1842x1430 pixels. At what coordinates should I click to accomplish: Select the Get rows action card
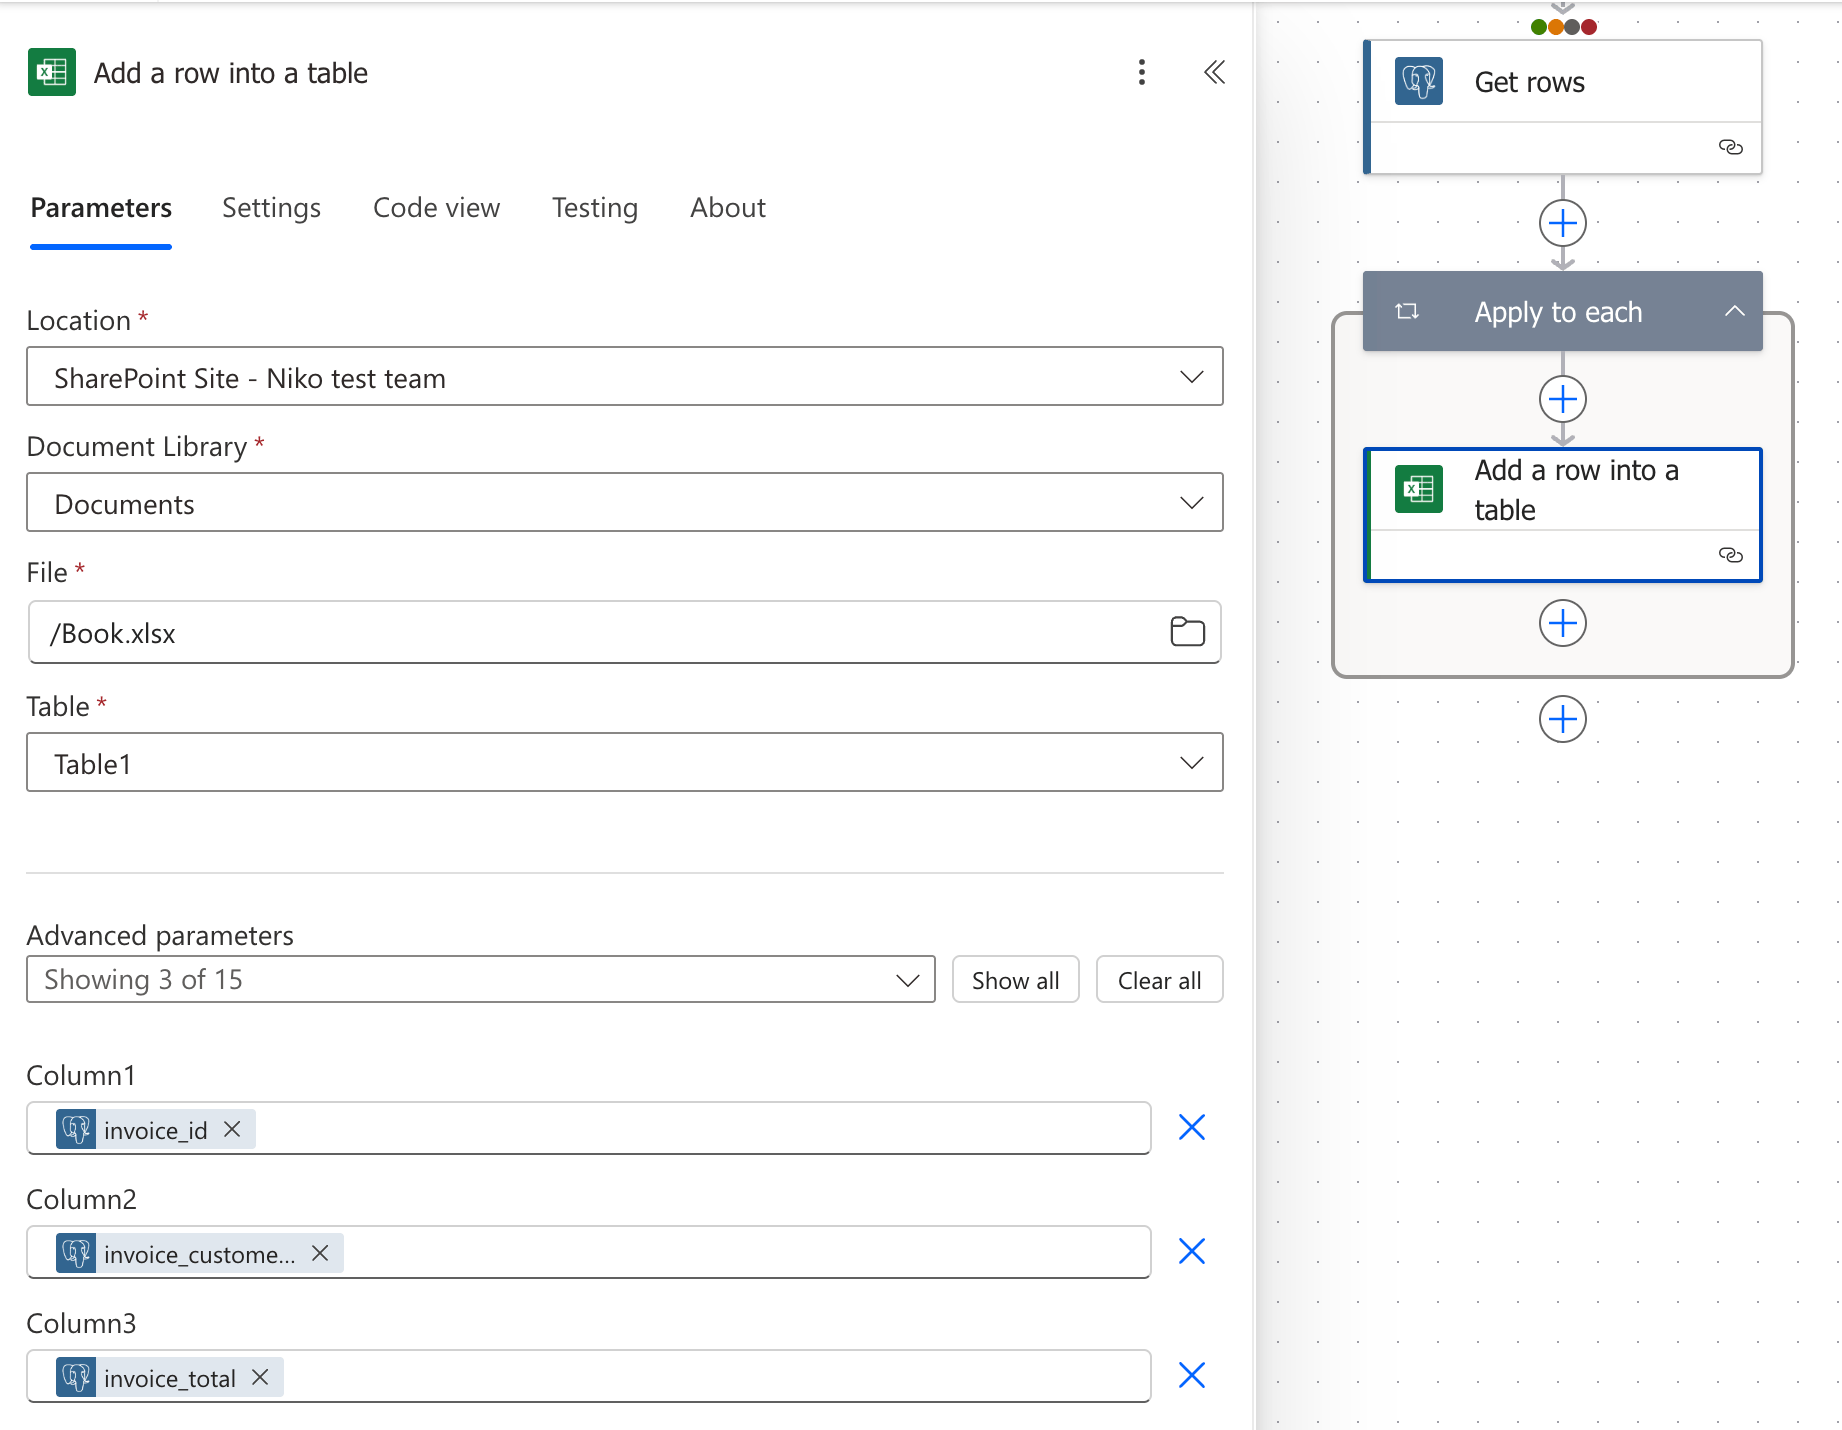(x=1563, y=107)
